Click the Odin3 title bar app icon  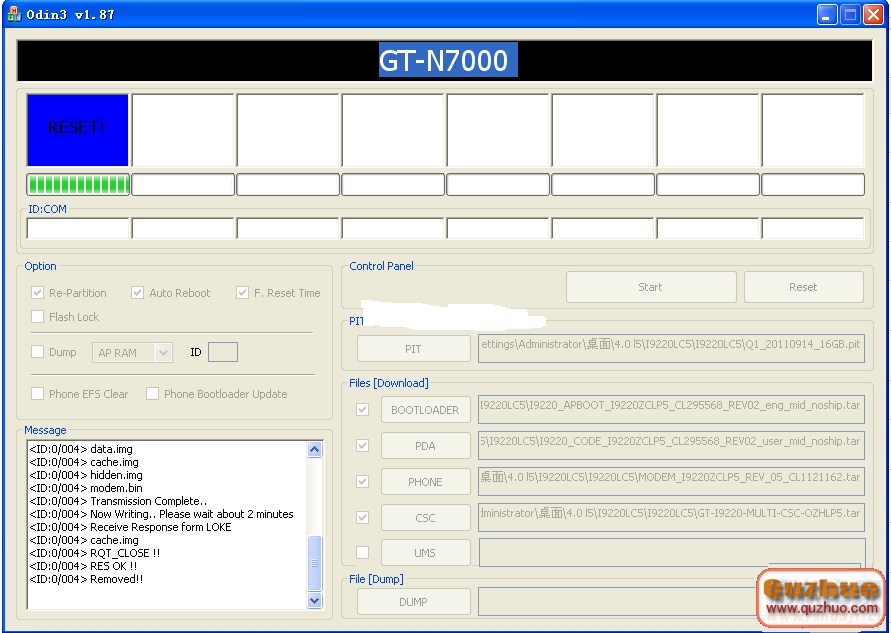(13, 14)
